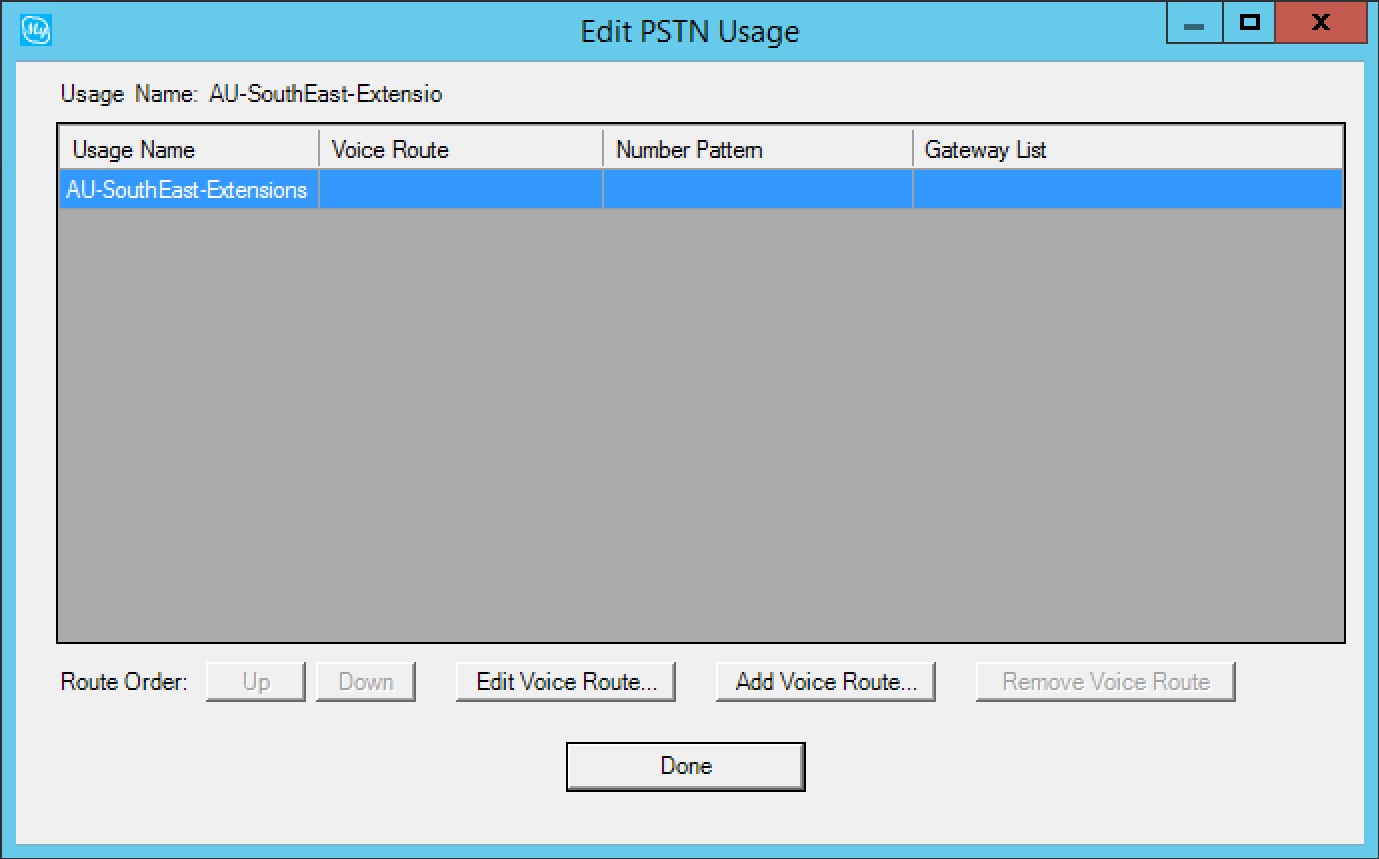The image size is (1379, 859).
Task: Click the Gateway List column header
Action: coord(1128,150)
